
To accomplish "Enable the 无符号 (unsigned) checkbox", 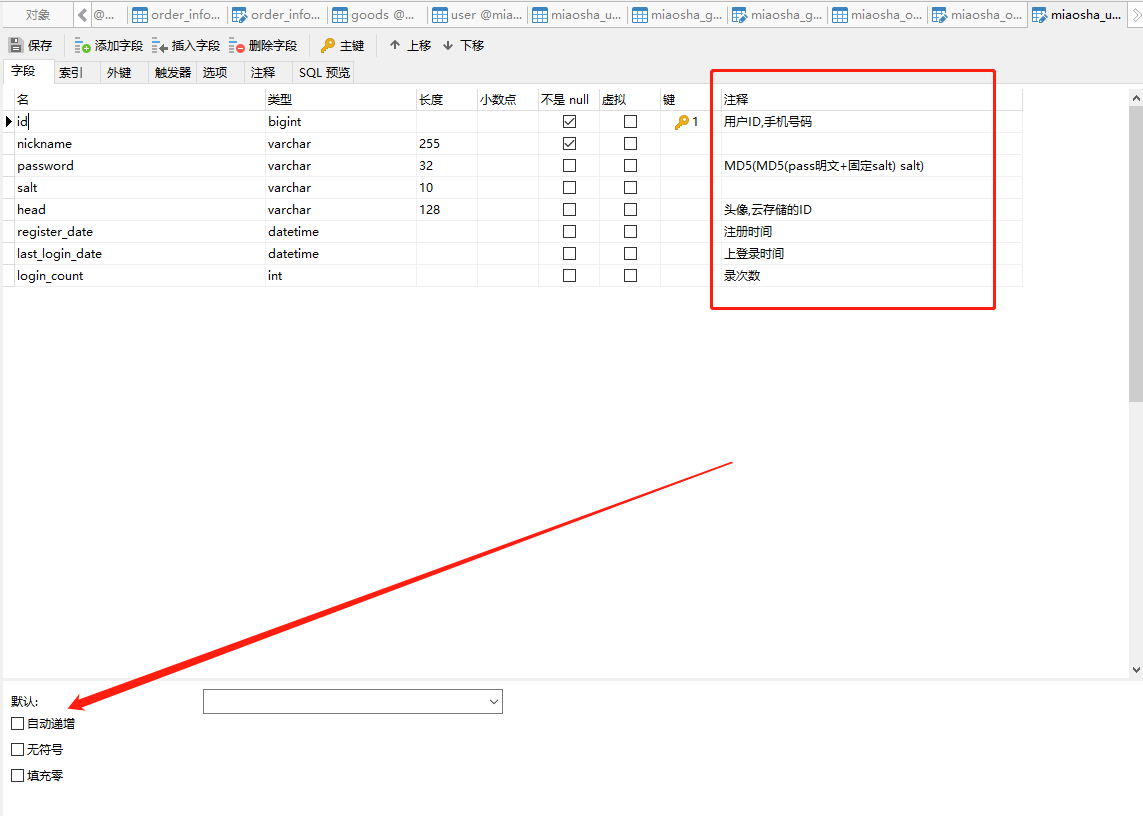I will [x=17, y=750].
